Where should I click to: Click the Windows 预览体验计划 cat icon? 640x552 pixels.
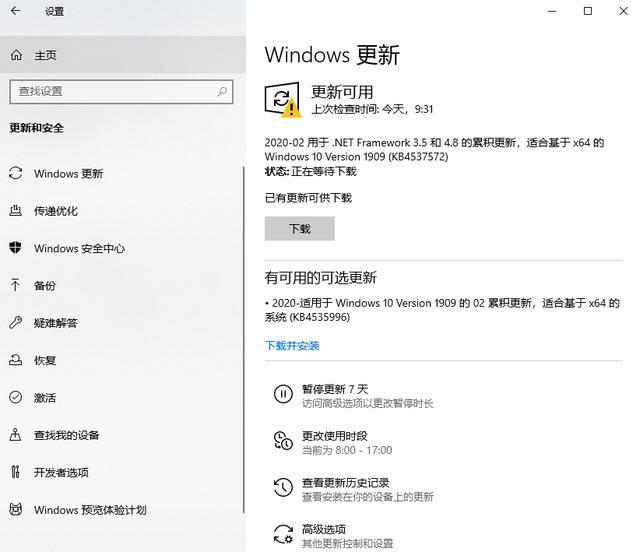tap(16, 510)
